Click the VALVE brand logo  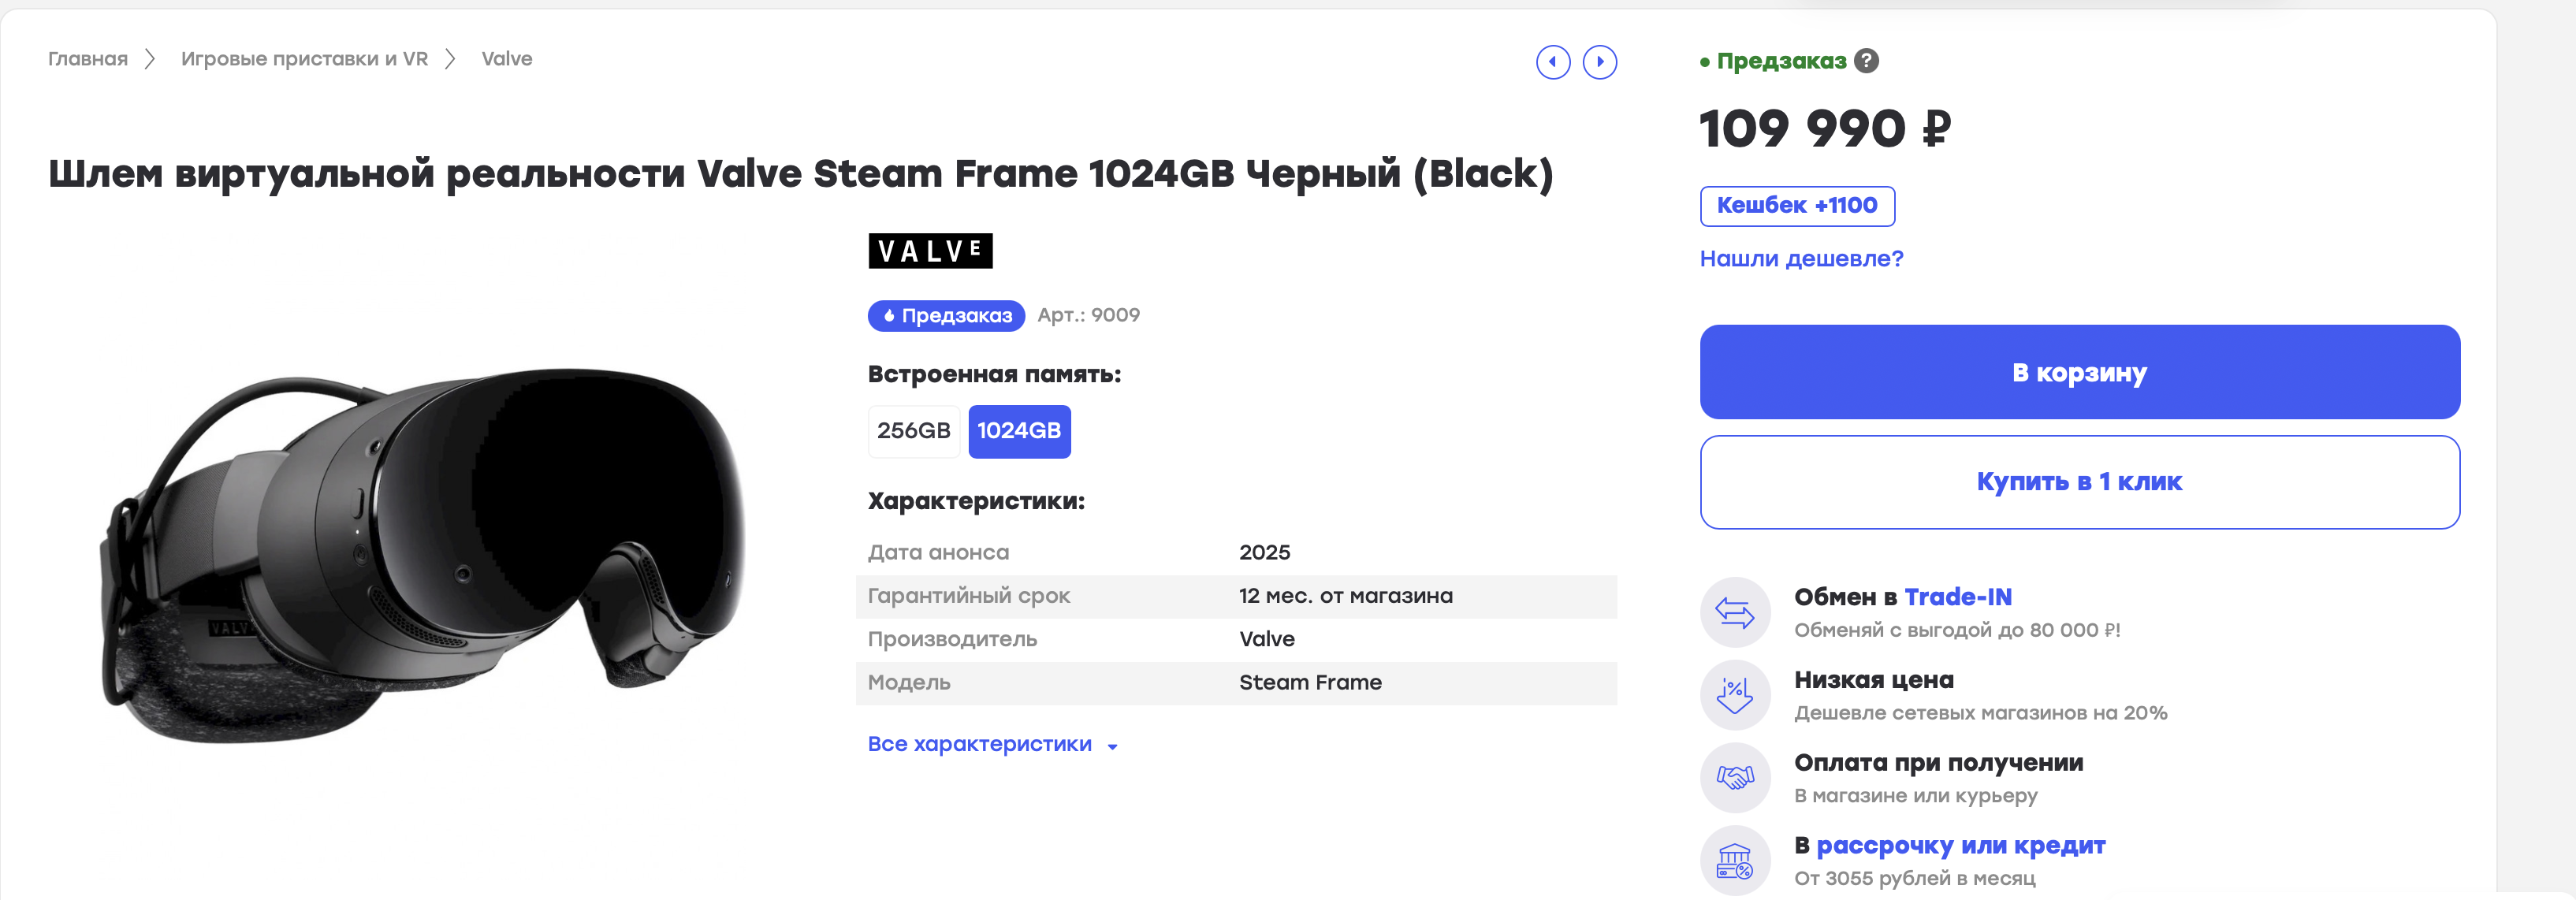coord(930,251)
